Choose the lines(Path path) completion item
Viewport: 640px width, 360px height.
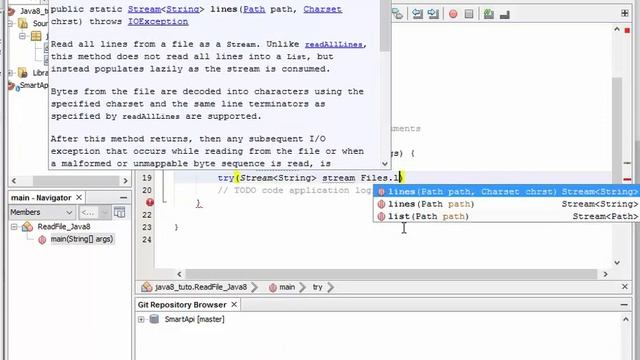point(507,204)
